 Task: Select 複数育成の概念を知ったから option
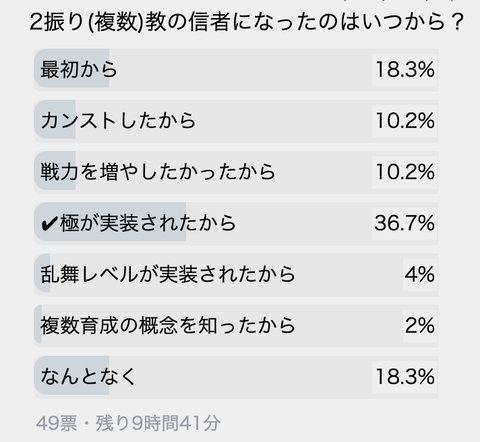pos(236,325)
